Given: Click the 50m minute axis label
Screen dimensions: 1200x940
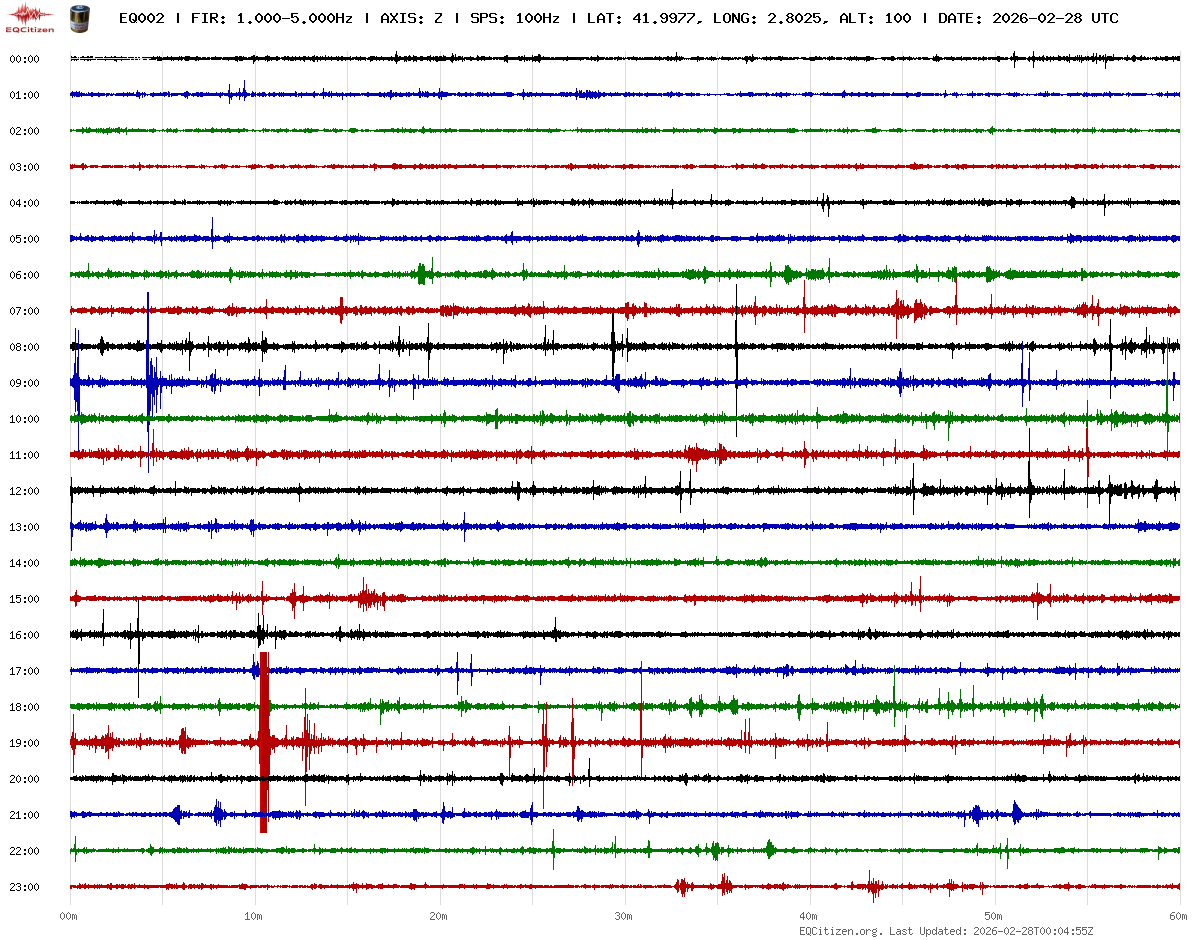Looking at the screenshot, I should pyautogui.click(x=993, y=915).
